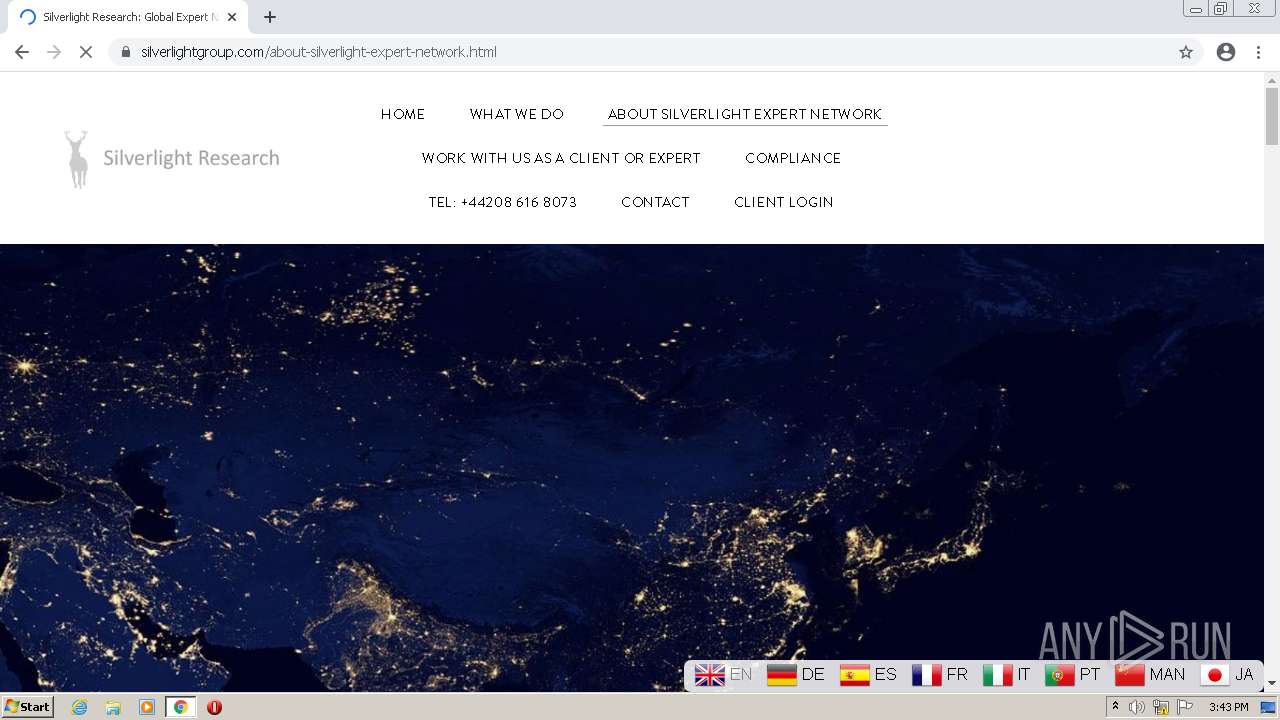Open the network tray icon
This screenshot has height=720, width=1280.
click(x=1161, y=707)
